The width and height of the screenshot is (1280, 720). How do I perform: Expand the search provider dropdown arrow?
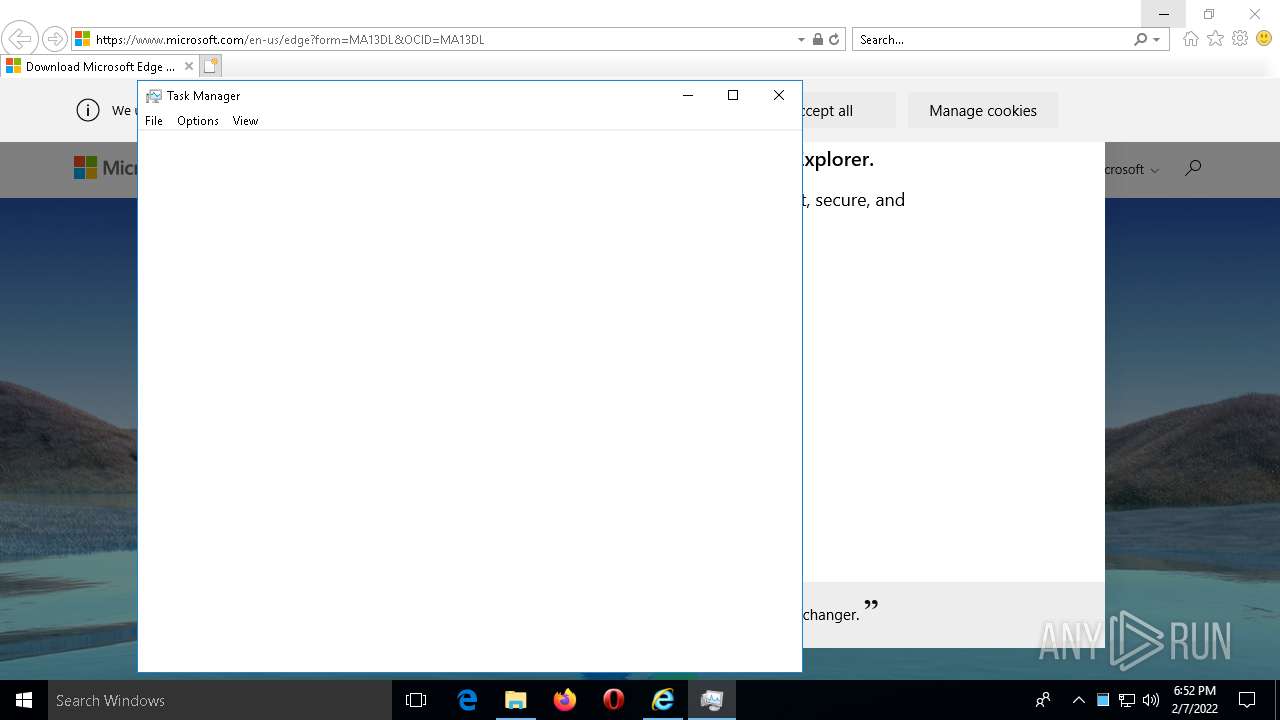click(x=1157, y=40)
